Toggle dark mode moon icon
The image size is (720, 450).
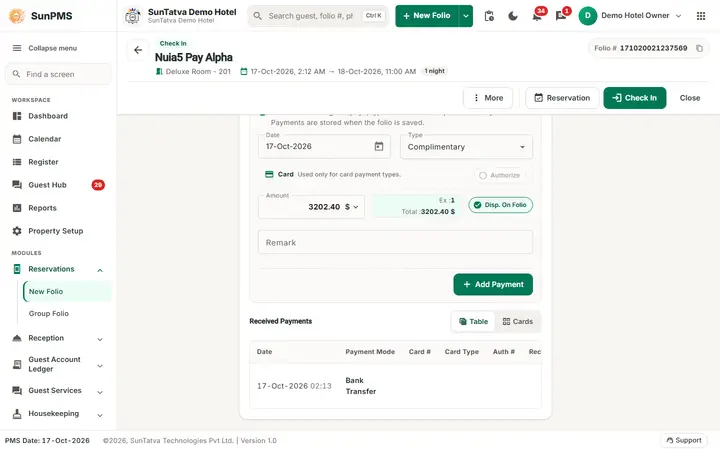(513, 16)
